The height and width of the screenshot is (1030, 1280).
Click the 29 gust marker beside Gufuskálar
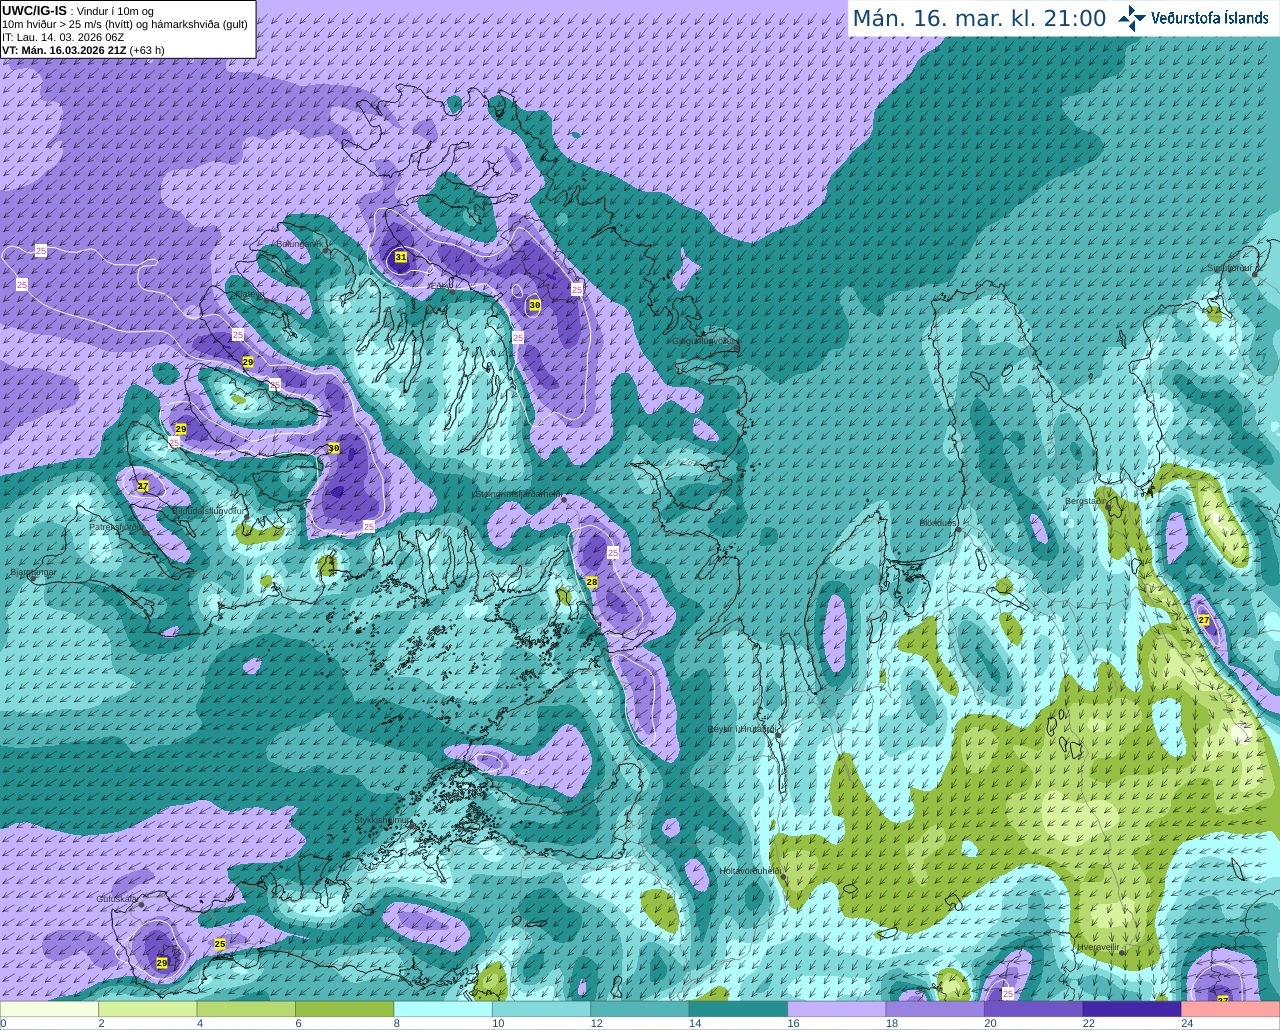[x=162, y=963]
